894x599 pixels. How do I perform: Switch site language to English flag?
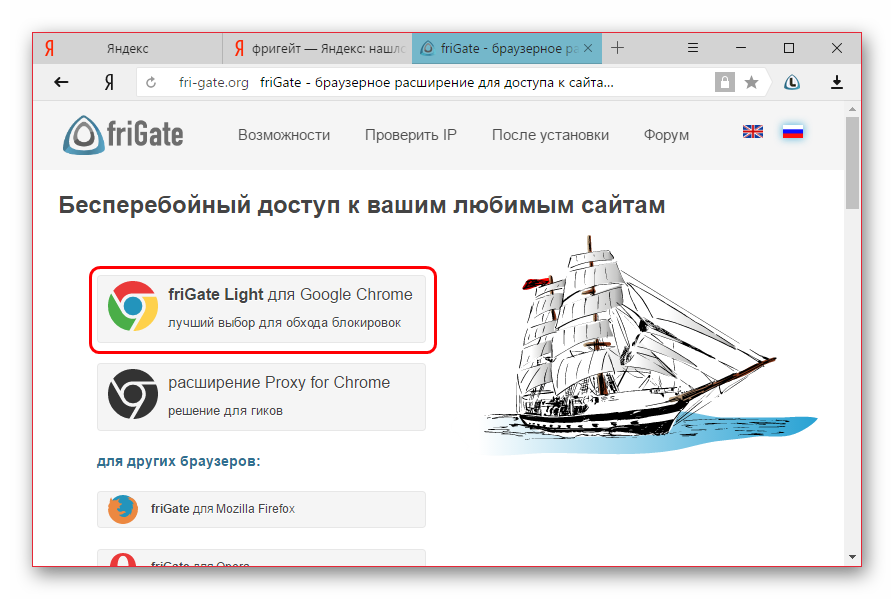click(752, 131)
